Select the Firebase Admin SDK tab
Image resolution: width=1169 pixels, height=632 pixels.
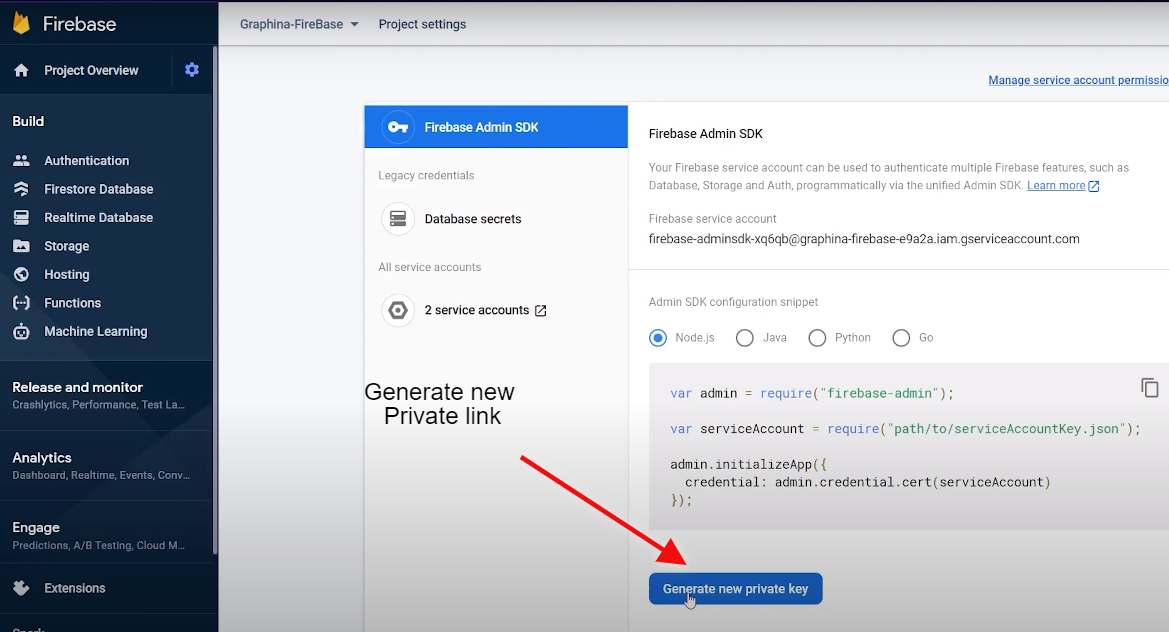pyautogui.click(x=496, y=127)
